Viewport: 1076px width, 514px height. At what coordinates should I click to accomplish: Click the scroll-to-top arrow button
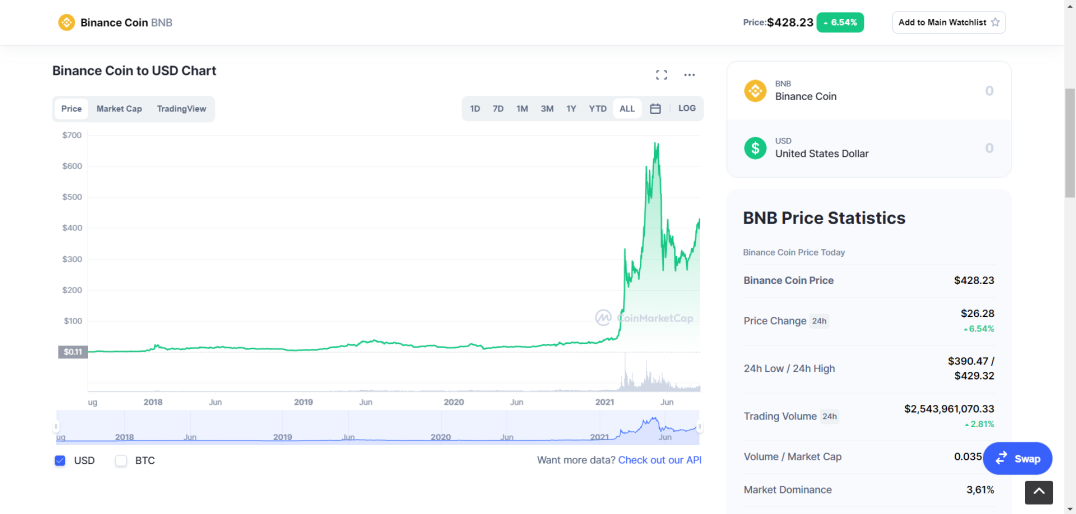tap(1039, 491)
